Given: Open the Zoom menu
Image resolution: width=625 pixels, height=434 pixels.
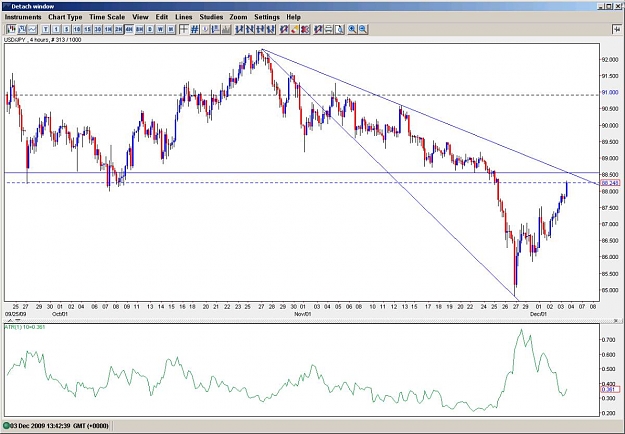Looking at the screenshot, I should [238, 17].
